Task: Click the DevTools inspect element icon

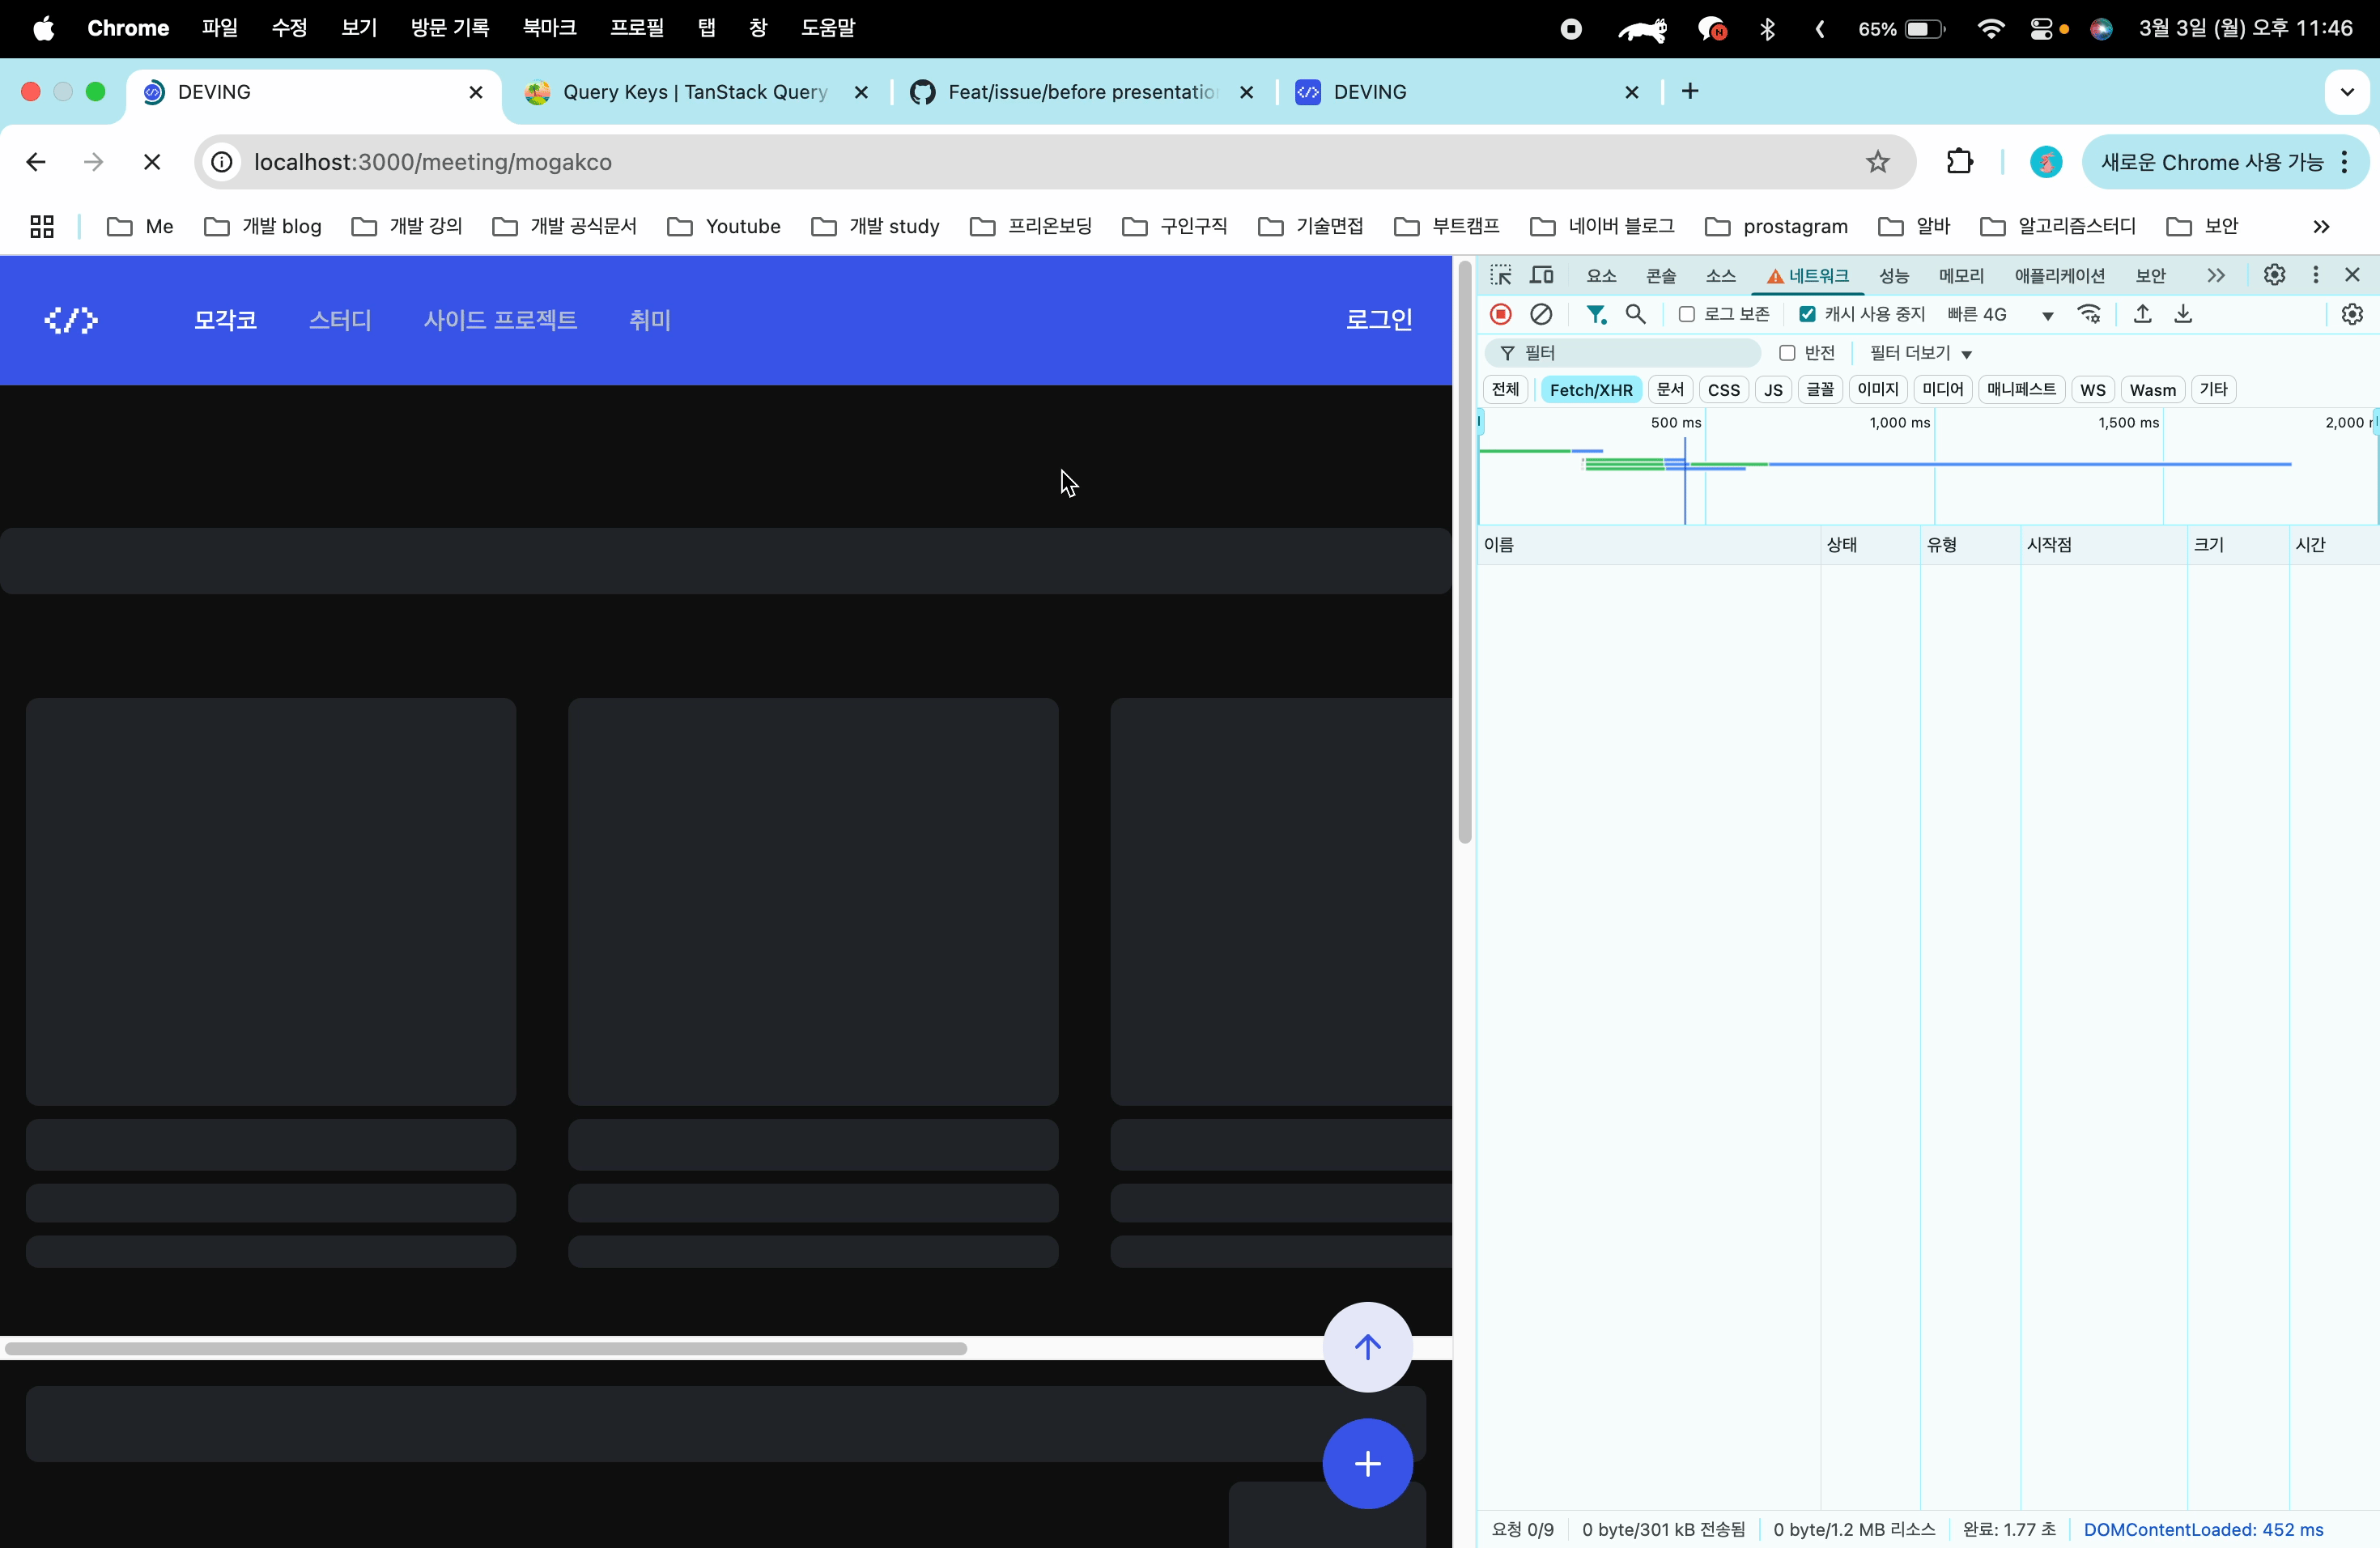Action: (x=1500, y=275)
